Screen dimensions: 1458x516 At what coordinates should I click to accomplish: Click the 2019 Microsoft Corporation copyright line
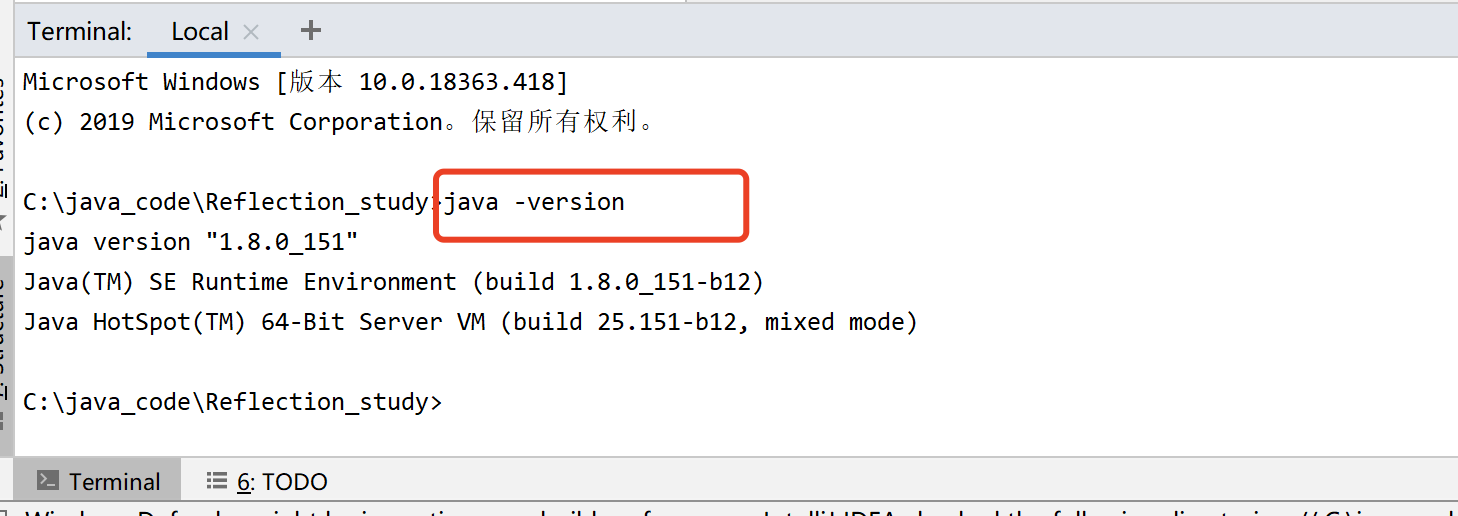(x=340, y=122)
